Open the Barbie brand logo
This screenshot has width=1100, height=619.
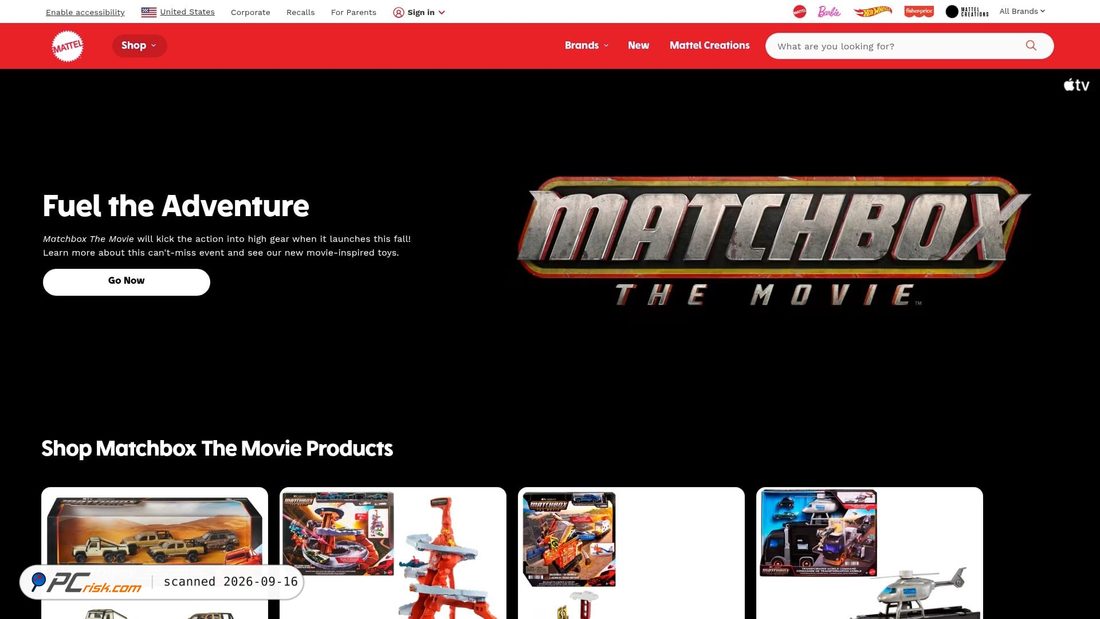coord(829,11)
